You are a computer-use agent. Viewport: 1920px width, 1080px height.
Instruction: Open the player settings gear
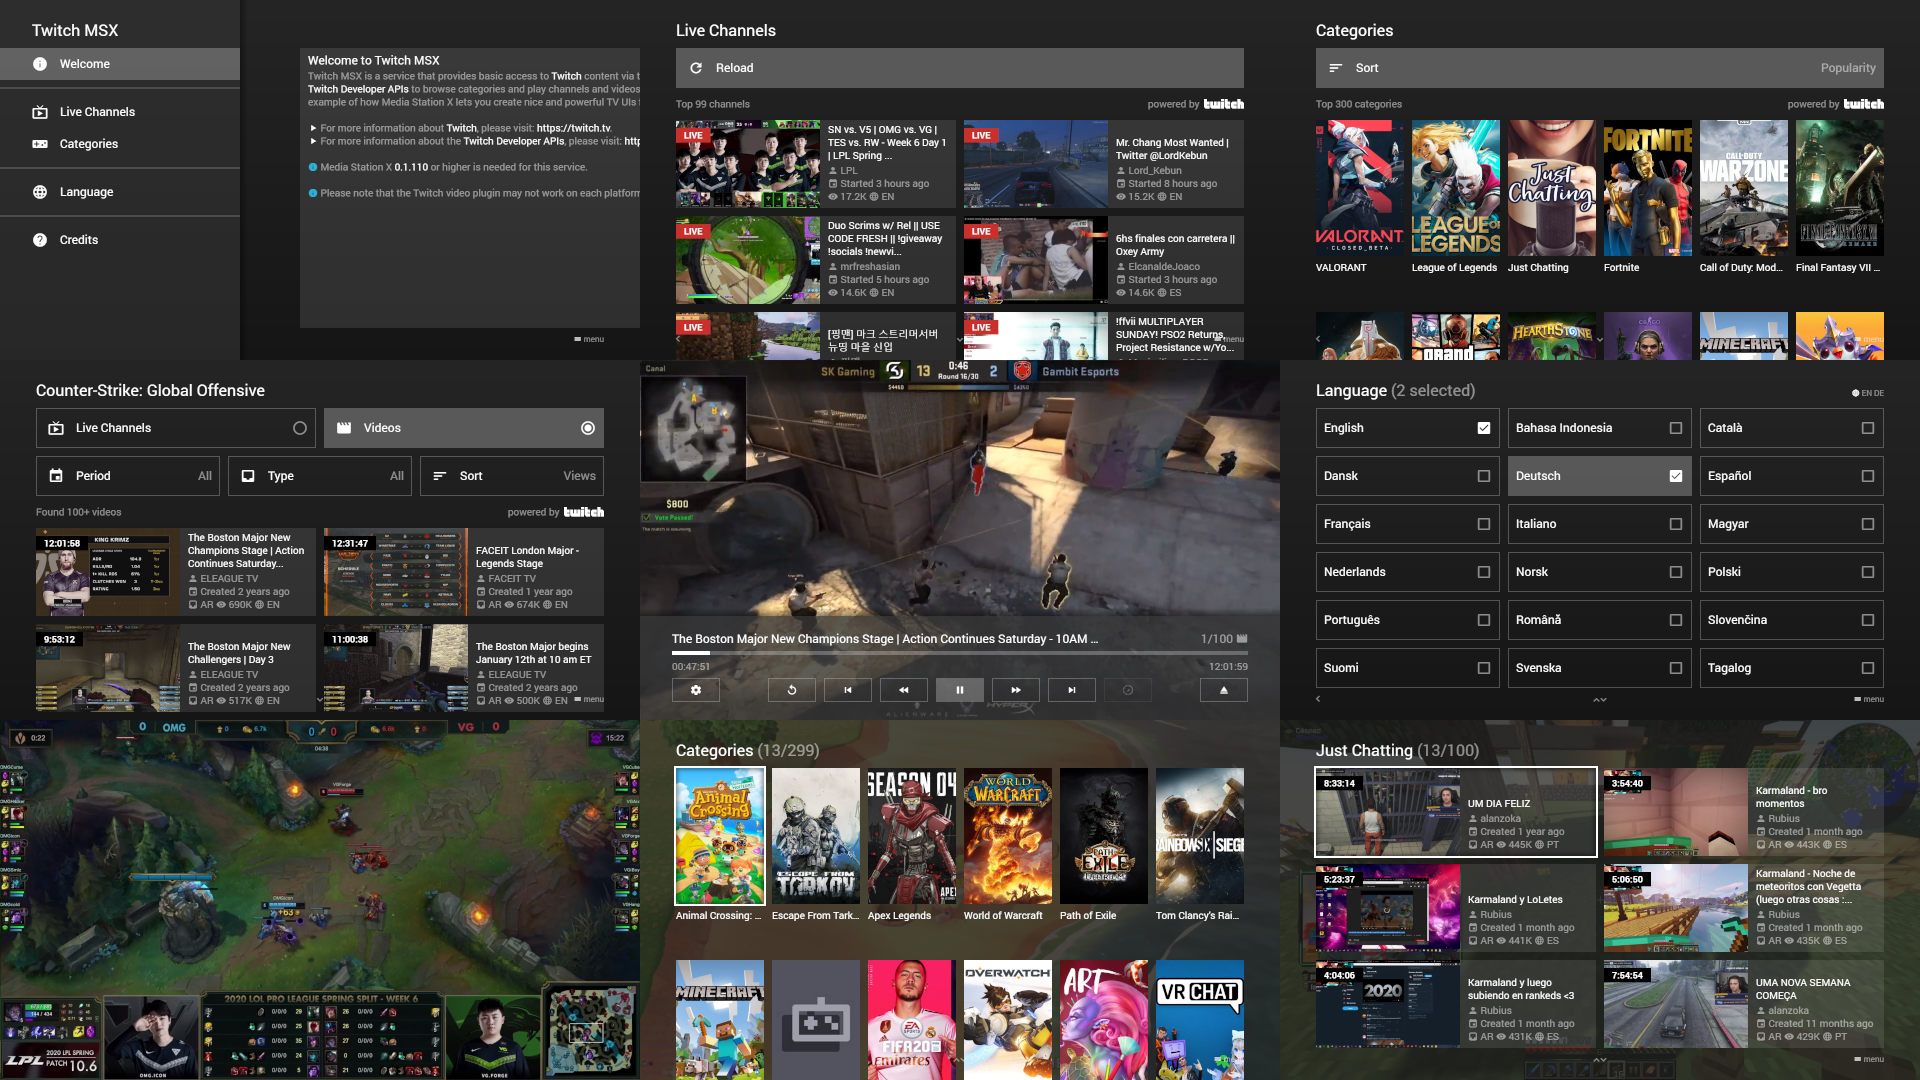(x=695, y=690)
